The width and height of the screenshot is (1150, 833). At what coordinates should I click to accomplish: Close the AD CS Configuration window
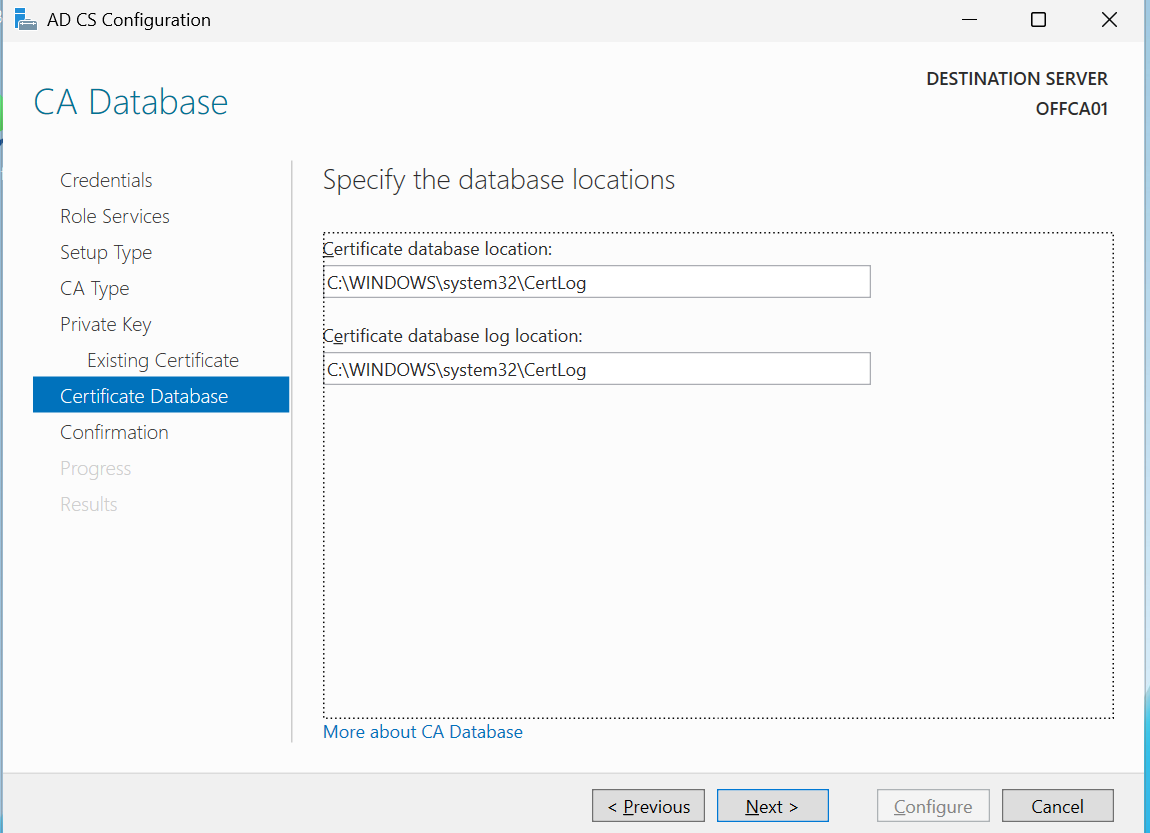pos(1108,20)
